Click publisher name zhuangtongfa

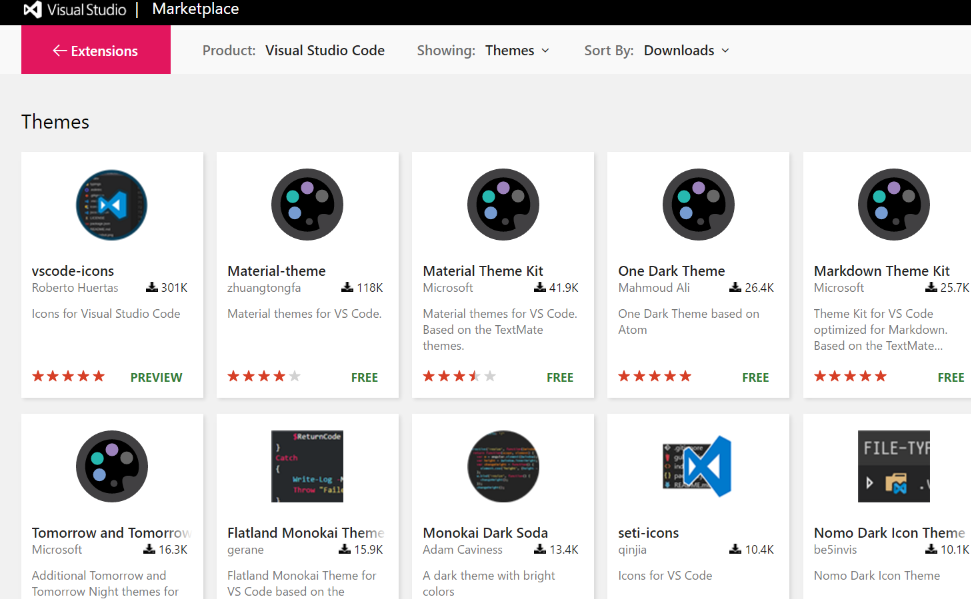[264, 287]
